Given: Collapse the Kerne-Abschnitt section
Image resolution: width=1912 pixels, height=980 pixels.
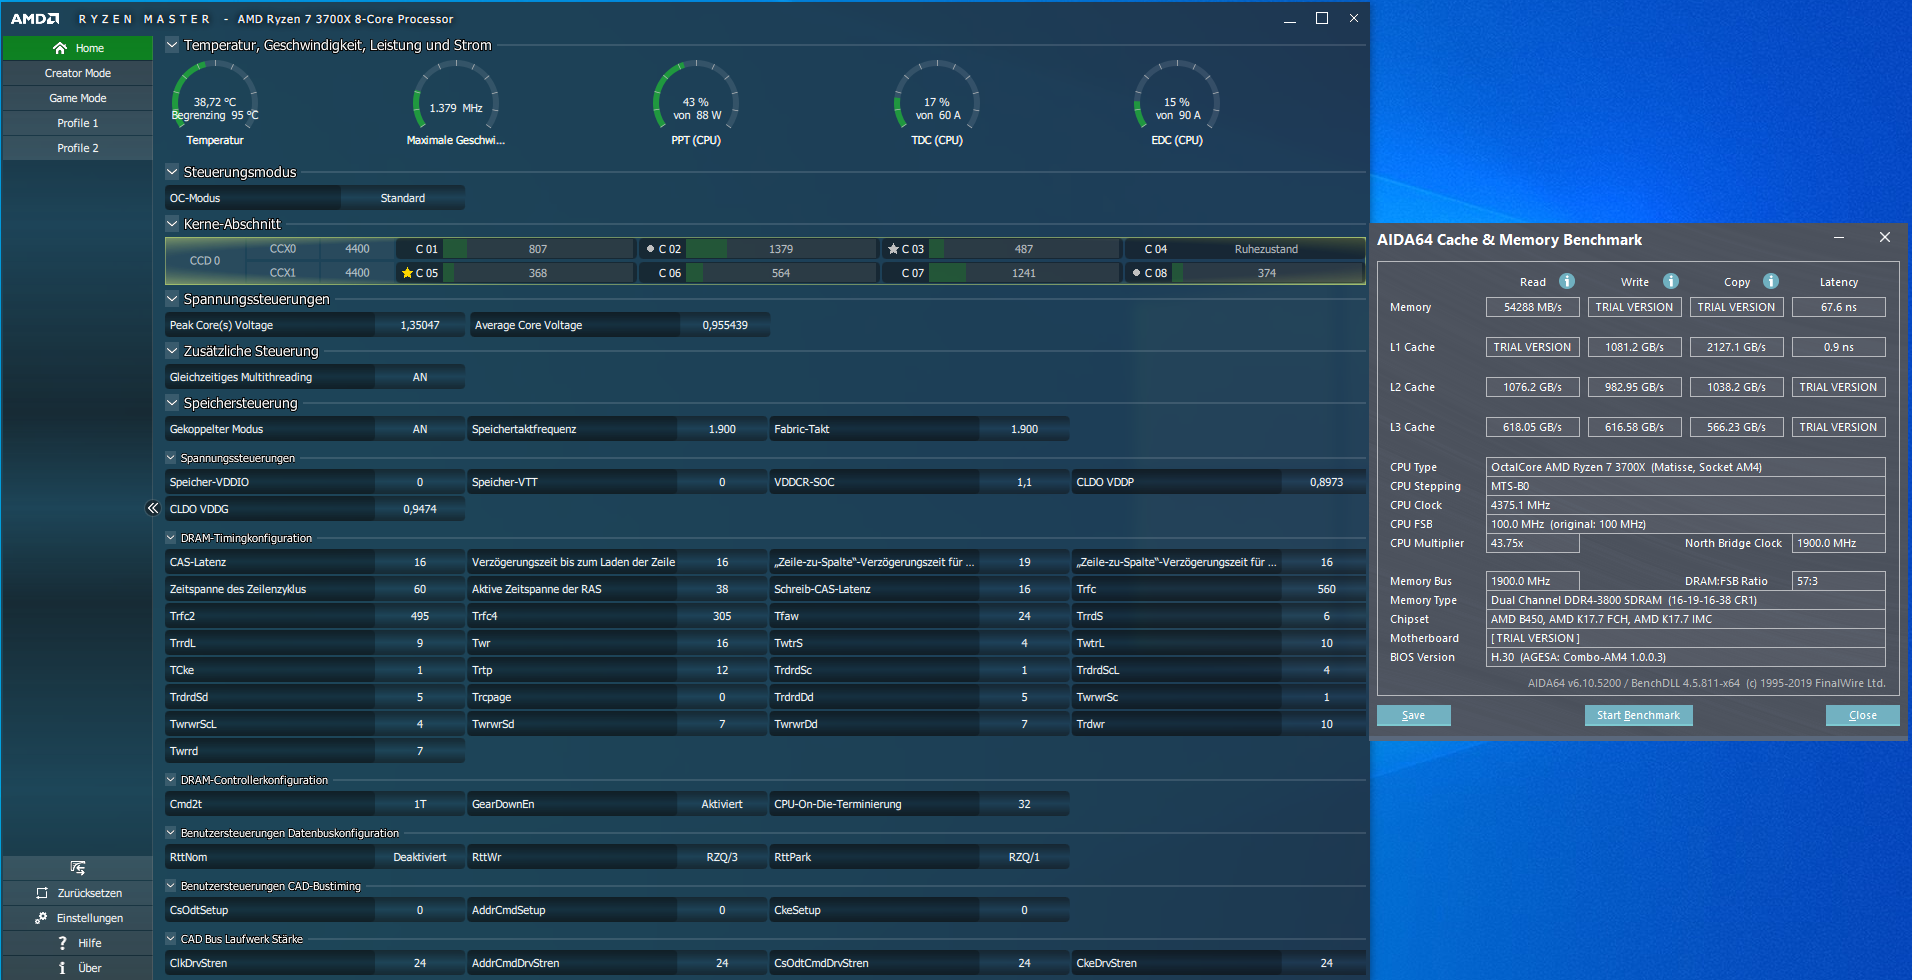Looking at the screenshot, I should 172,224.
